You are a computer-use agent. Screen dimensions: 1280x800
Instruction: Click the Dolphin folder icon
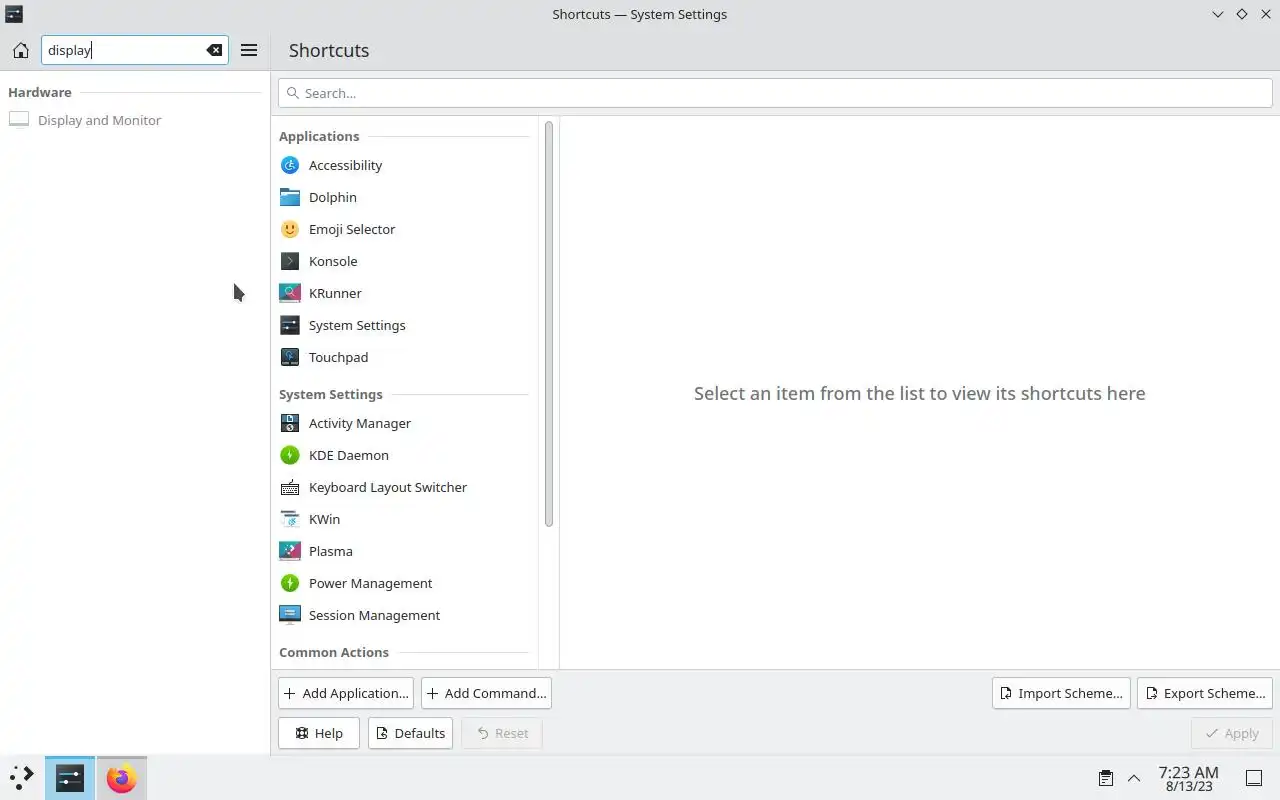290,197
